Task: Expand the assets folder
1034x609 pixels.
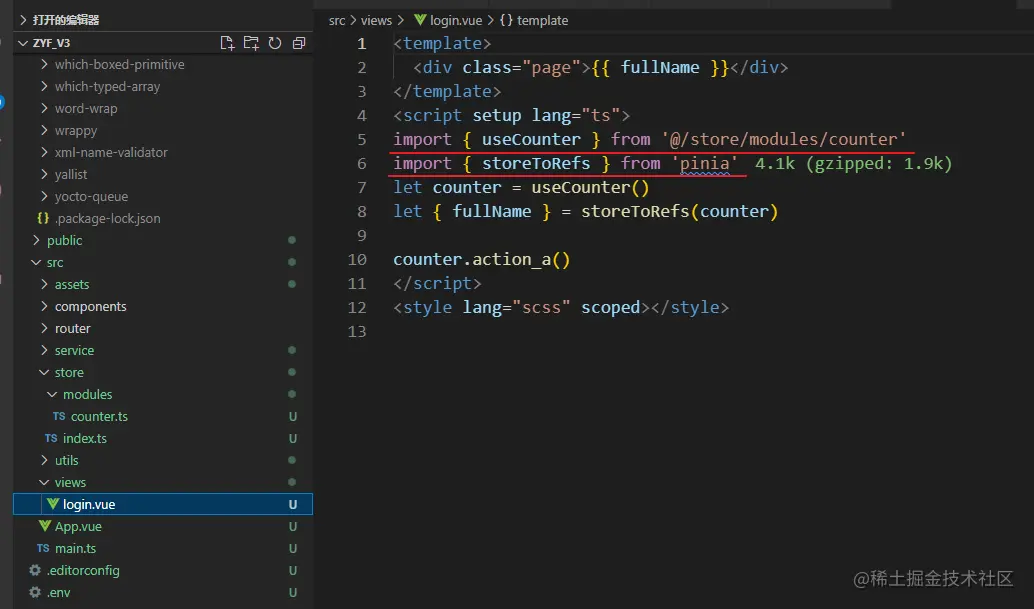Action: click(44, 284)
